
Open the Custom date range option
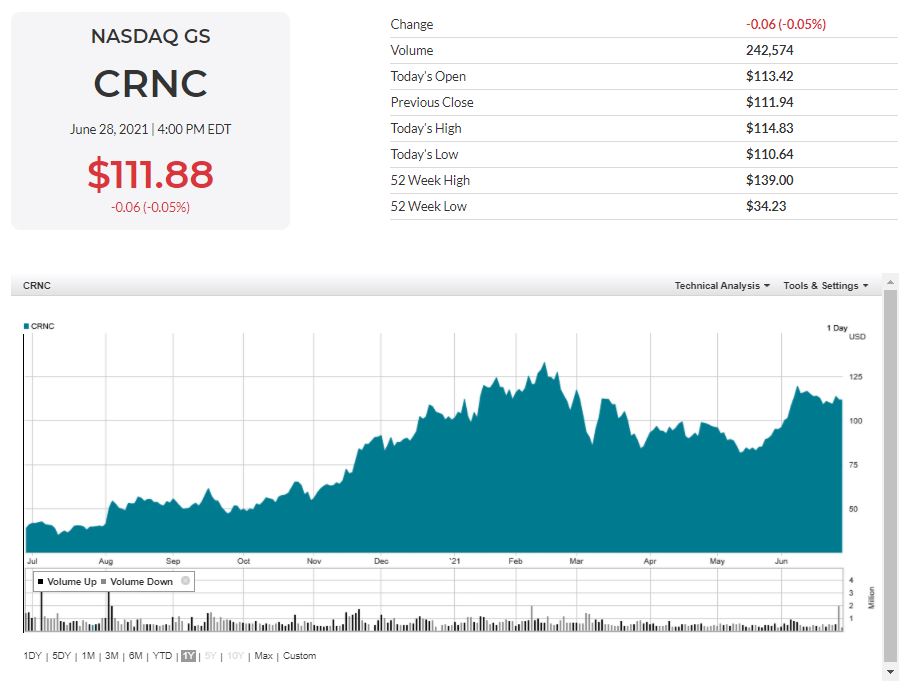[299, 656]
